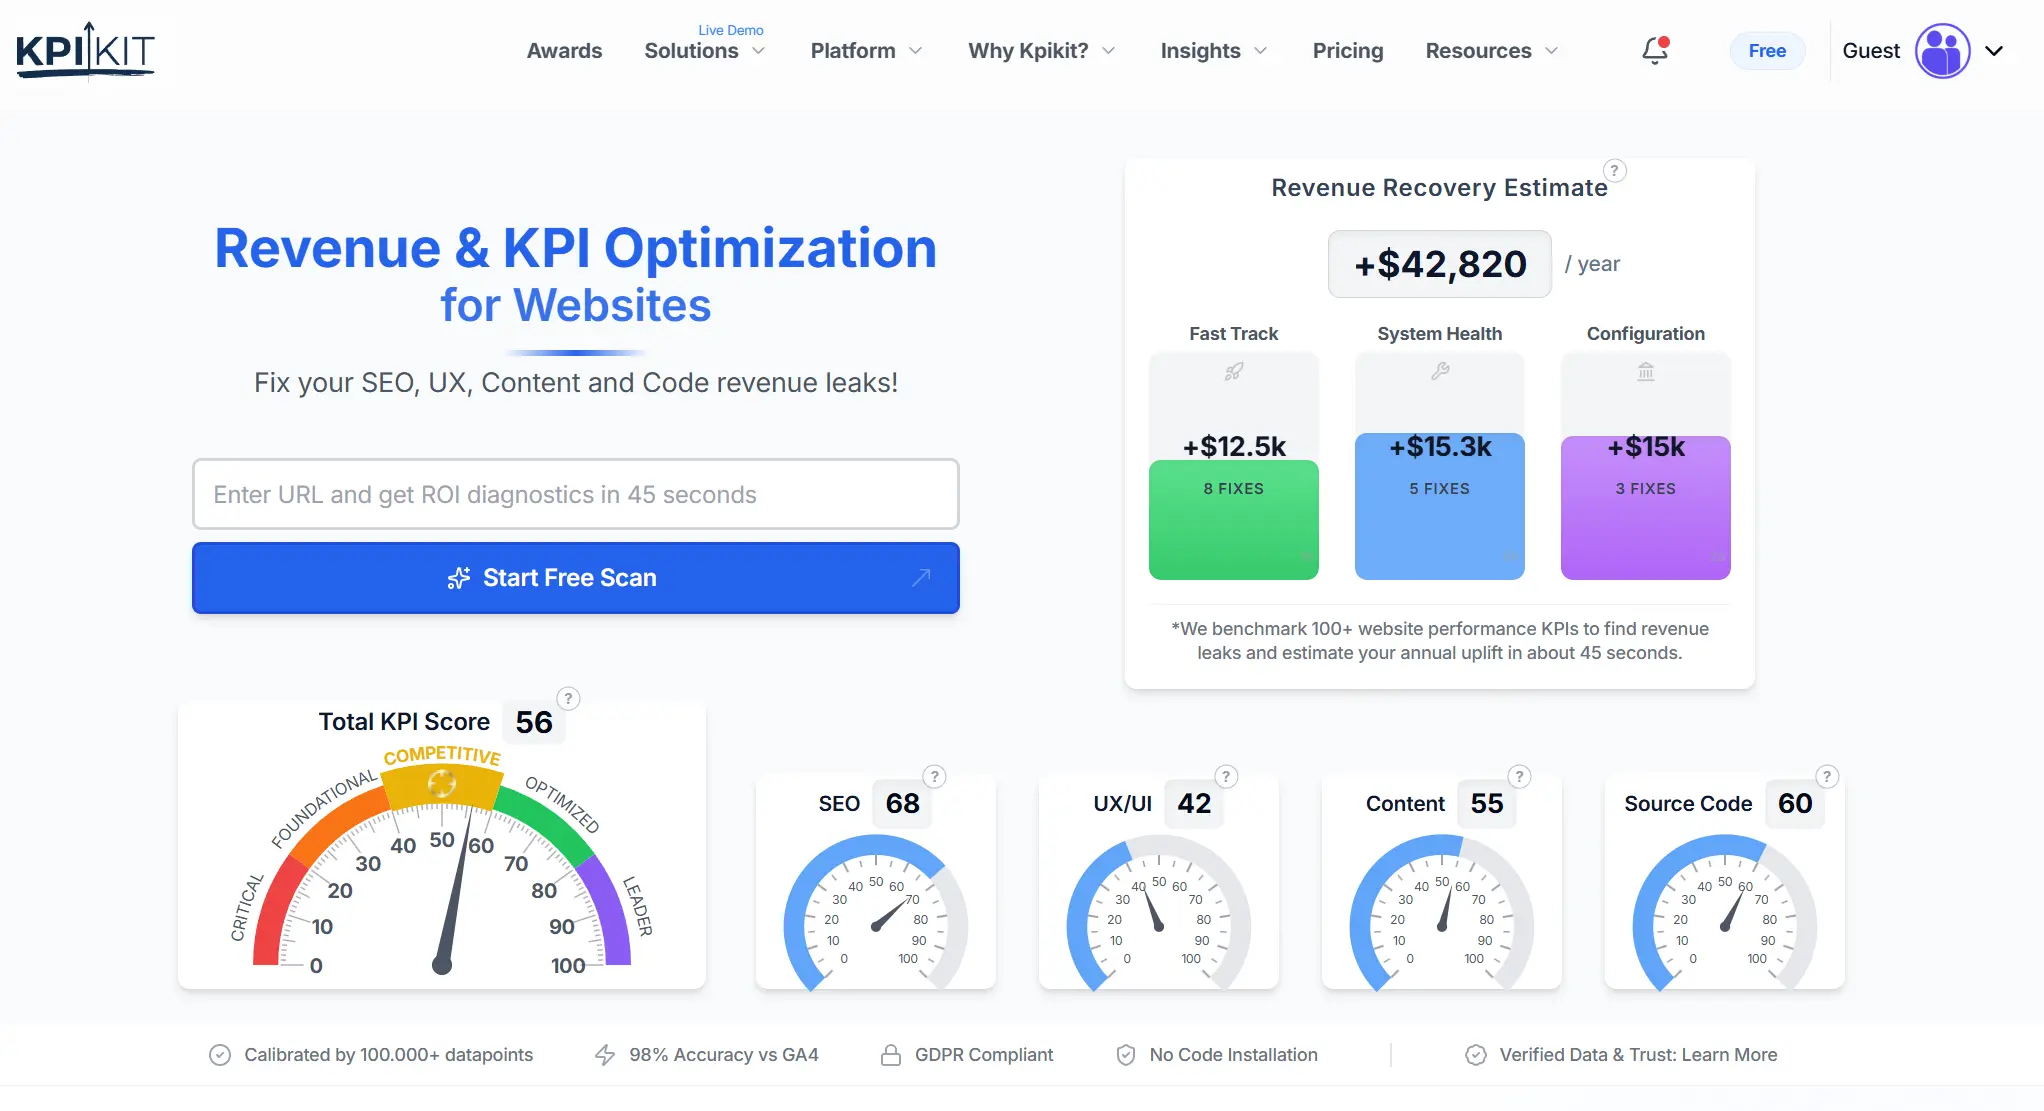The image size is (2044, 1111).
Task: Click the bank icon under Configuration
Action: [x=1646, y=372]
